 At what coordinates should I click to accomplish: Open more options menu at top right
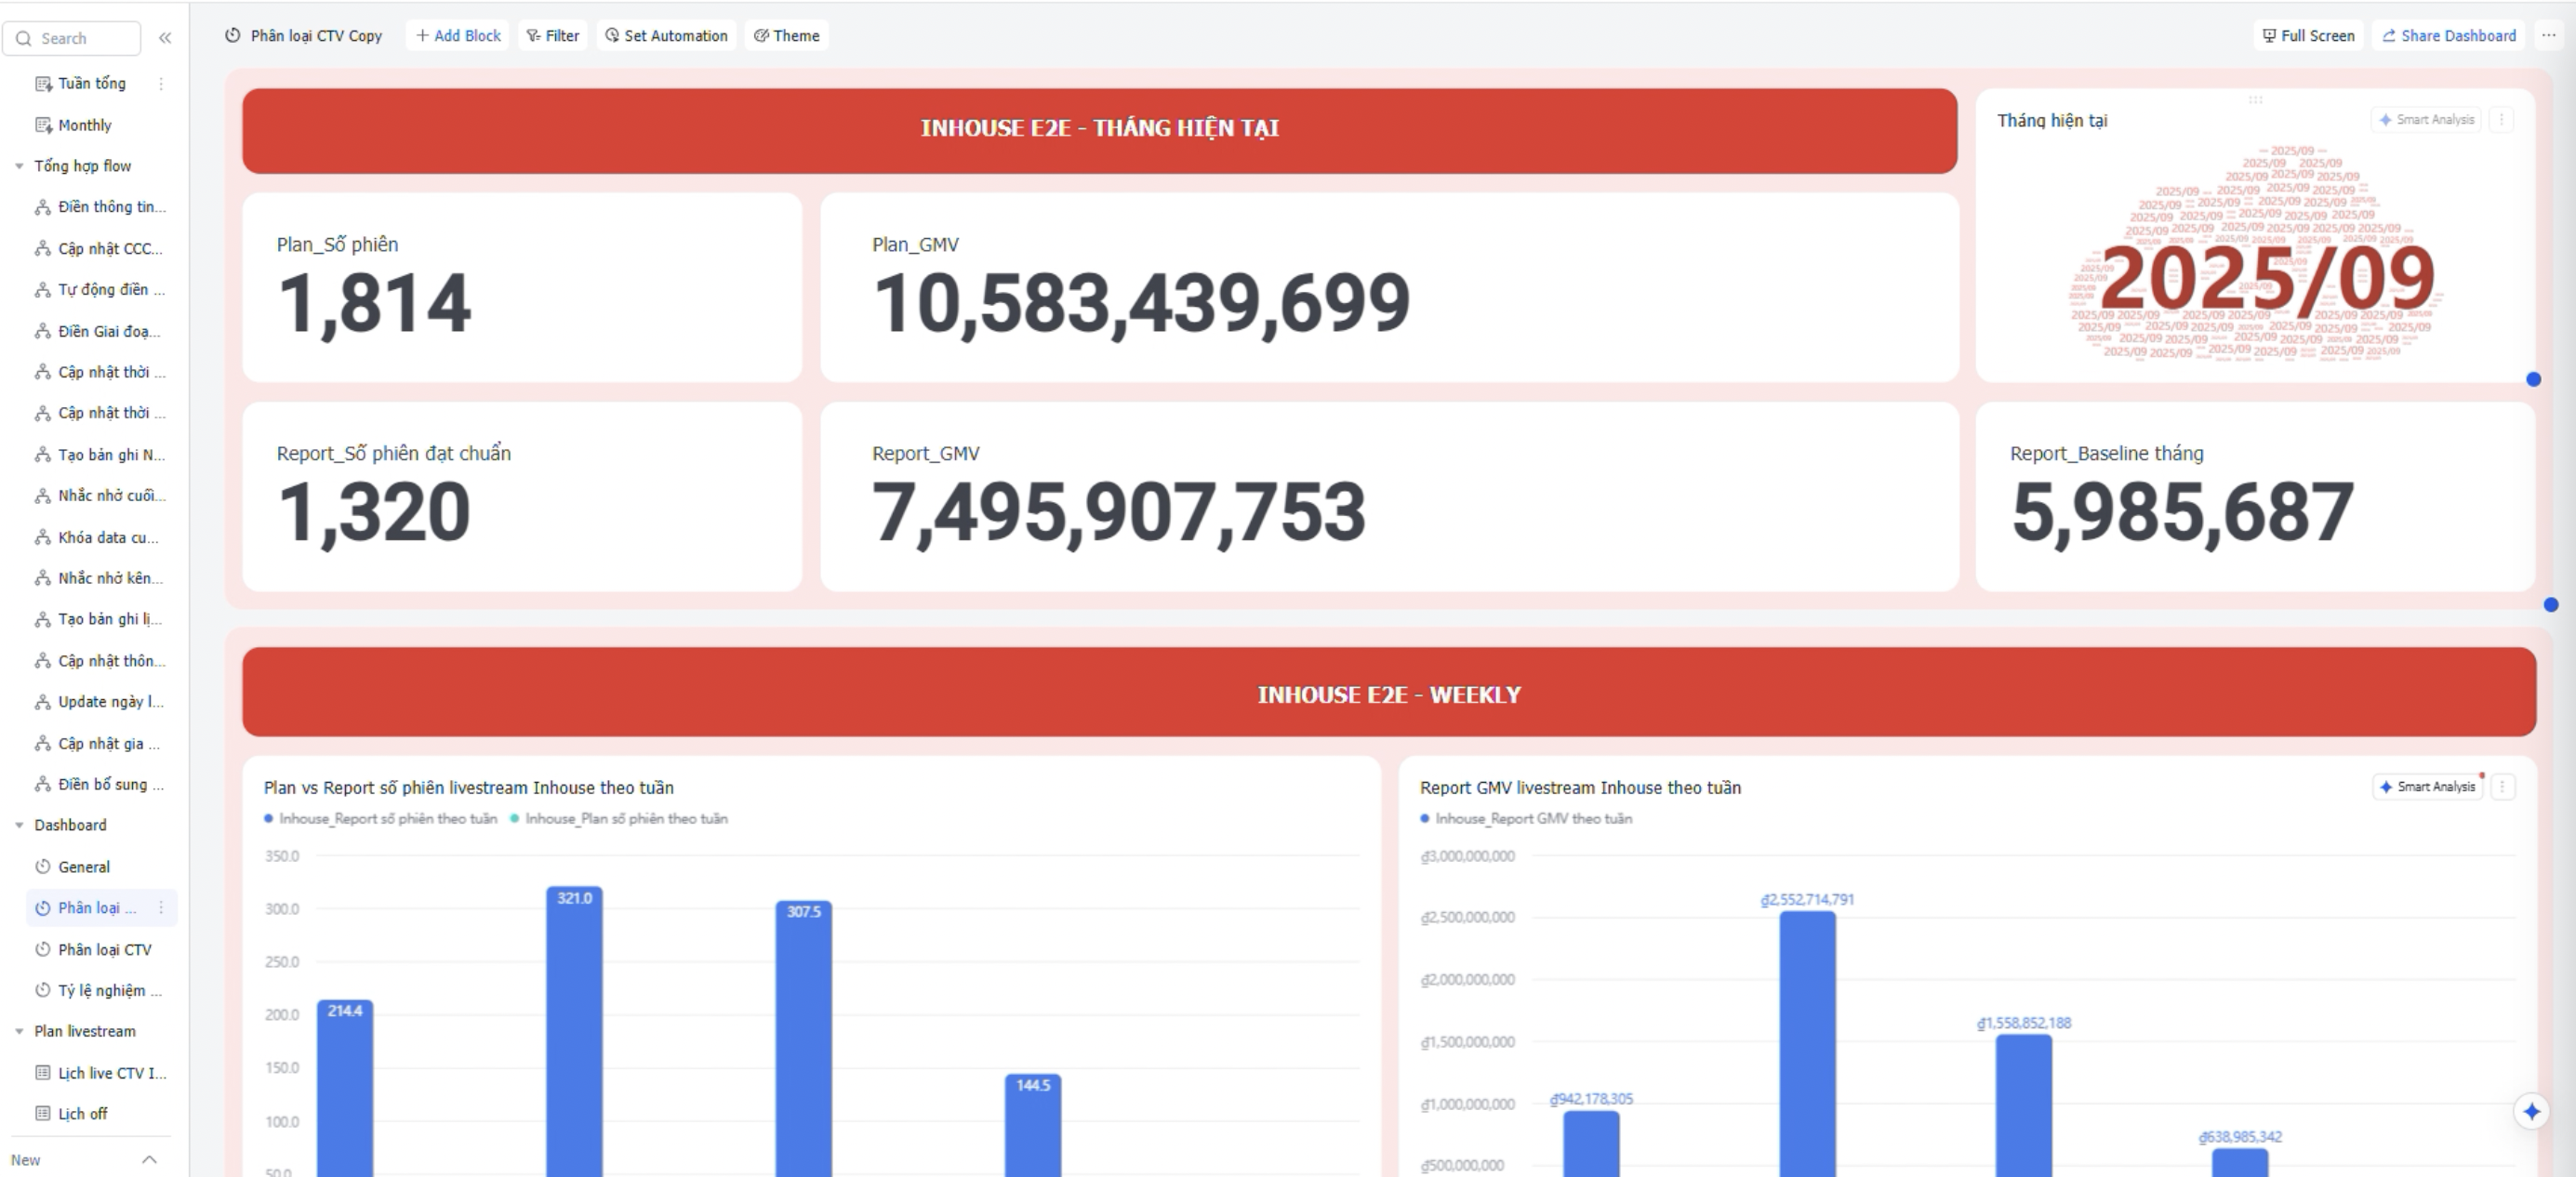coord(2548,36)
